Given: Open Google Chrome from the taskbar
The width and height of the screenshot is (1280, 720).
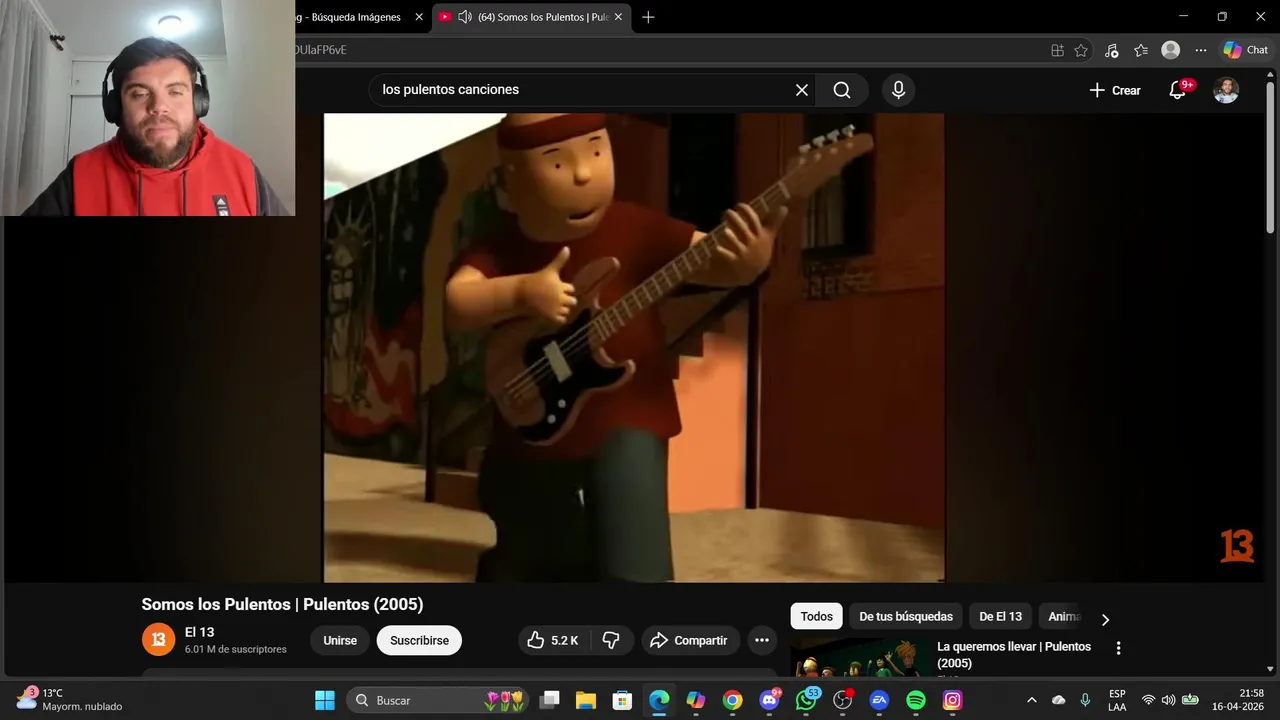Looking at the screenshot, I should click(x=733, y=700).
